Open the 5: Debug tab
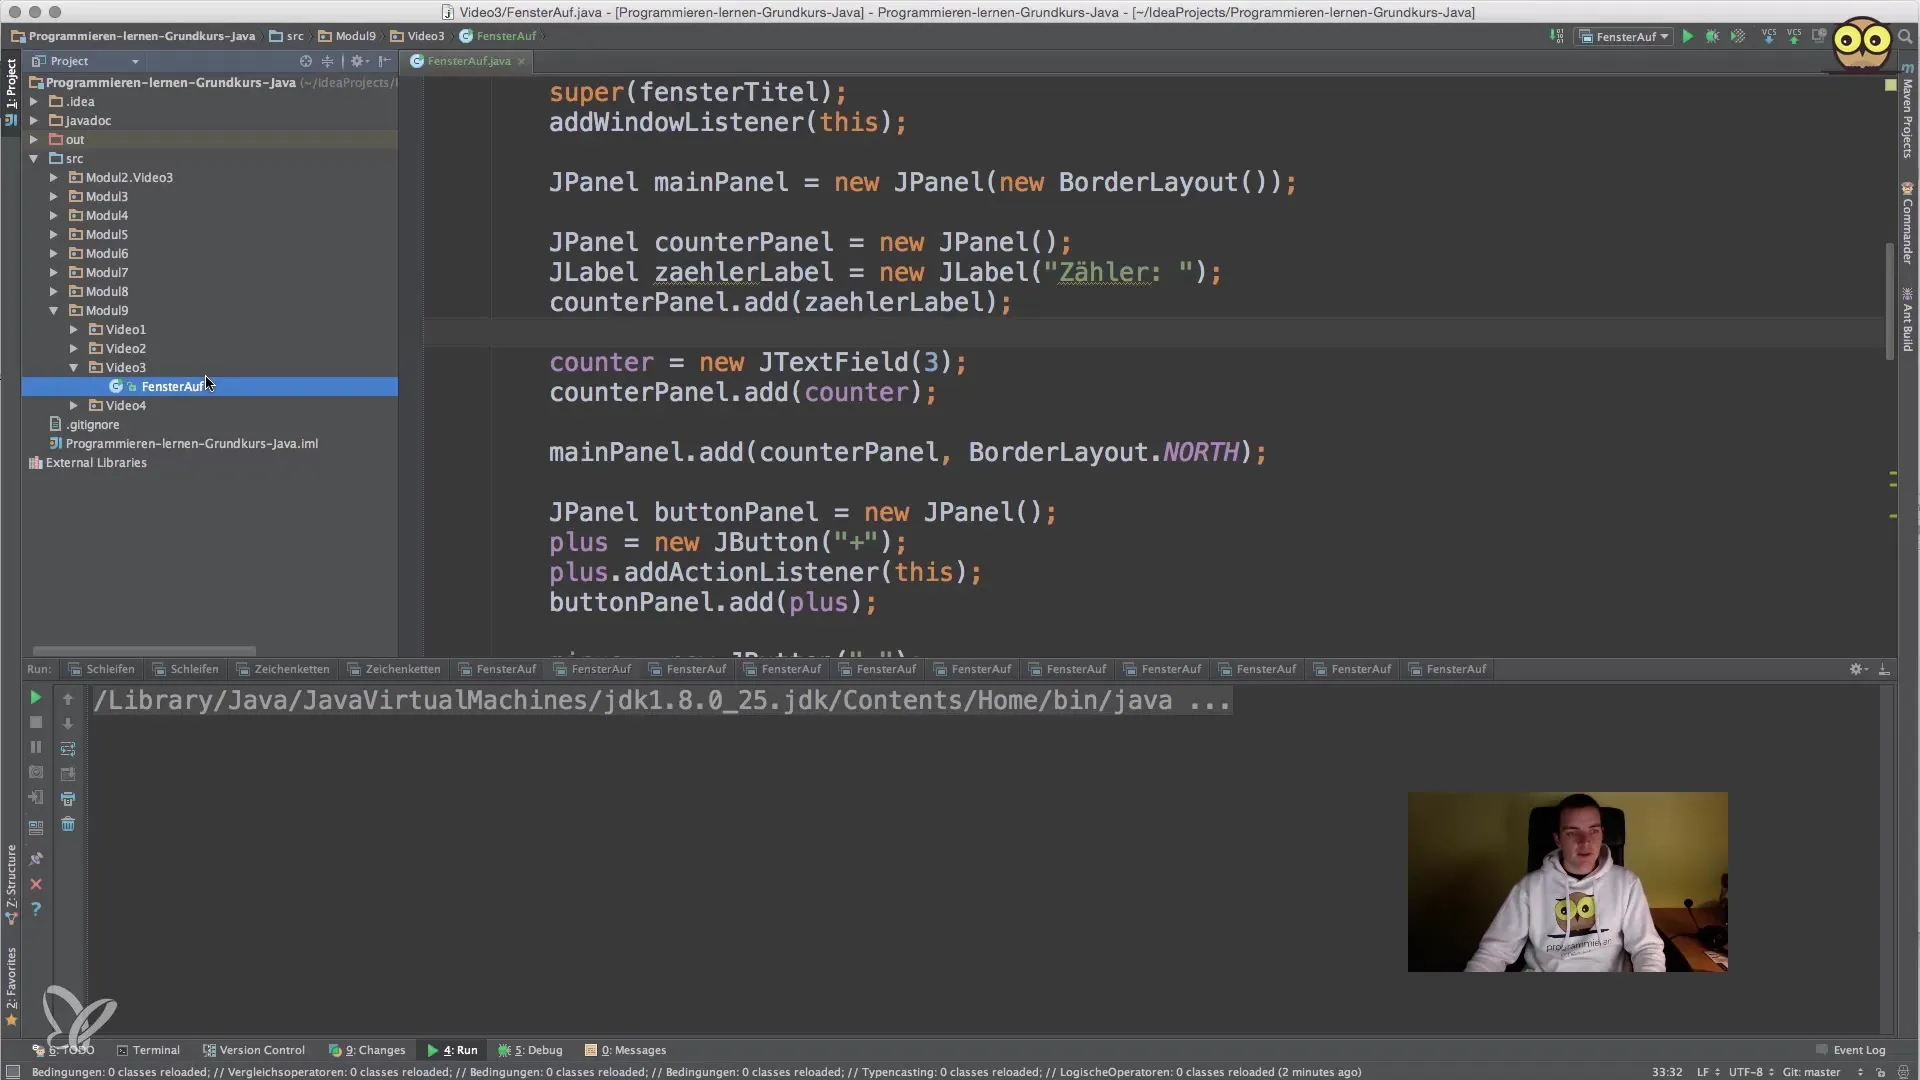This screenshot has height=1080, width=1920. 531,1050
